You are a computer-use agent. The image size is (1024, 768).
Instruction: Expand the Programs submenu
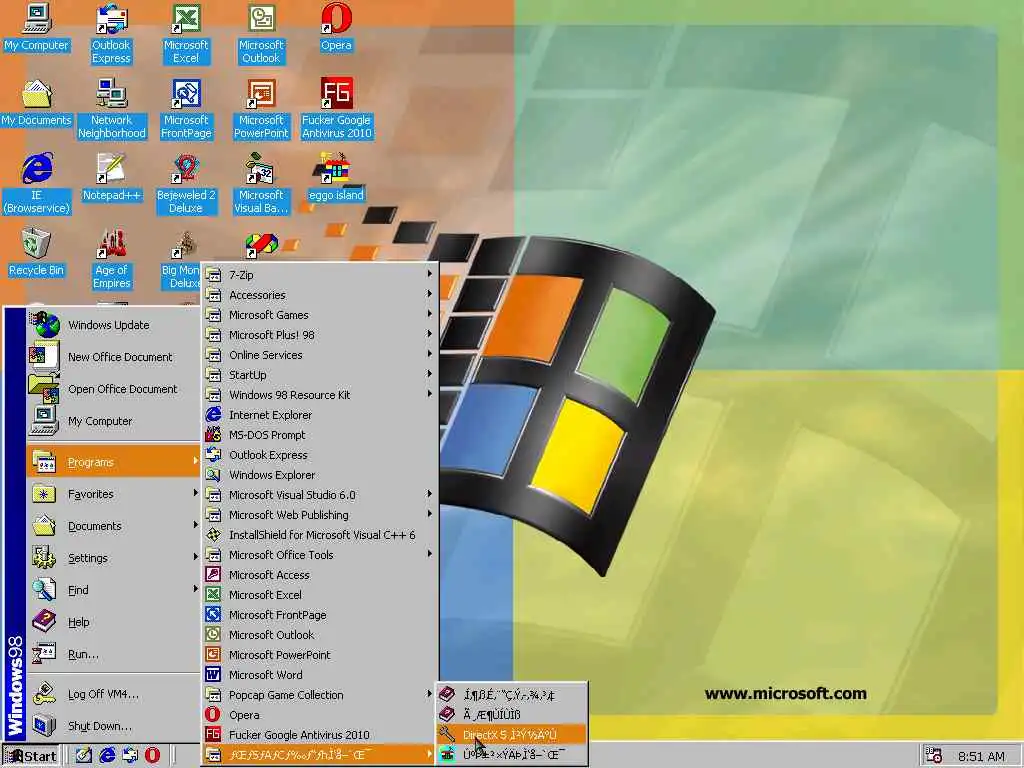(113, 462)
